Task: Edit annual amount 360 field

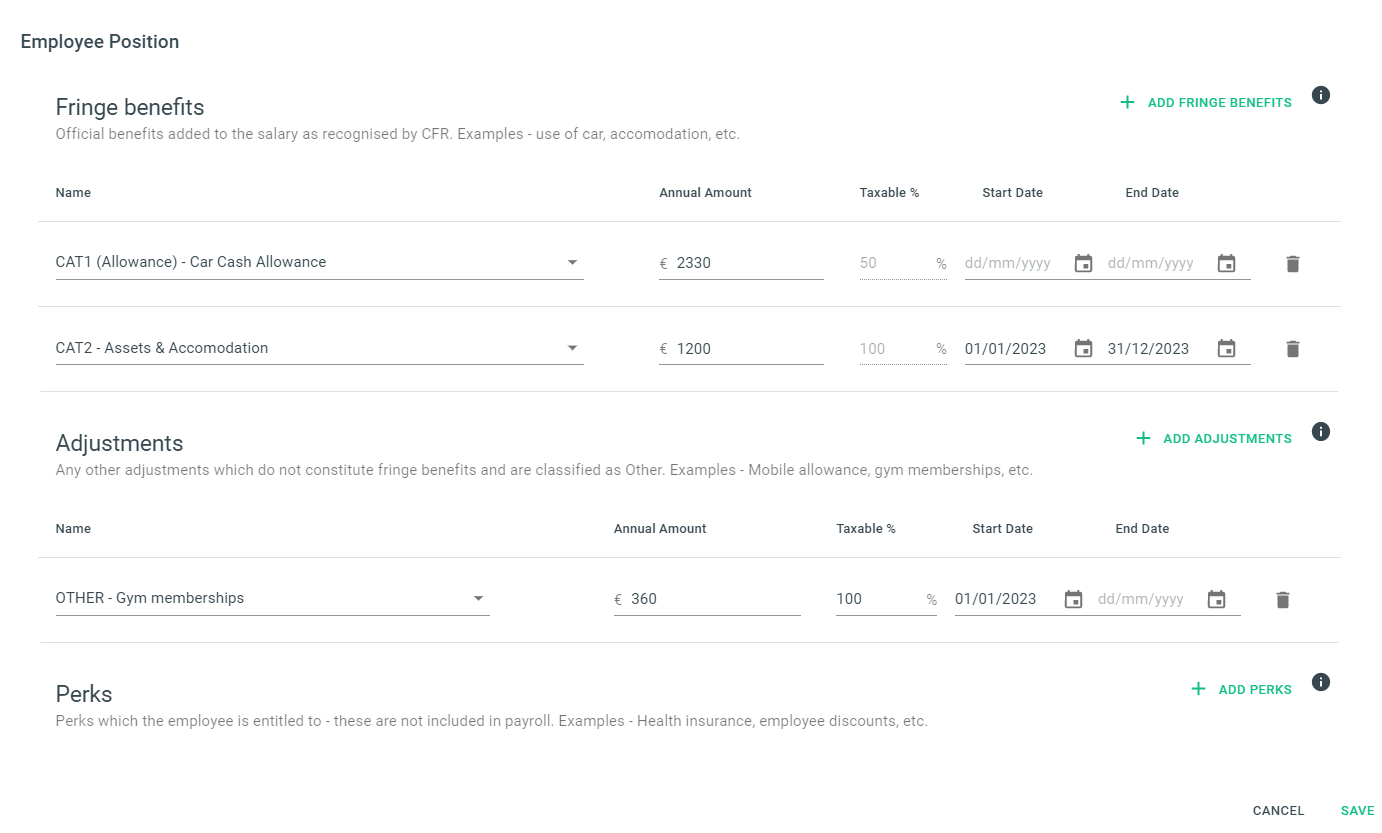Action: [x=707, y=599]
